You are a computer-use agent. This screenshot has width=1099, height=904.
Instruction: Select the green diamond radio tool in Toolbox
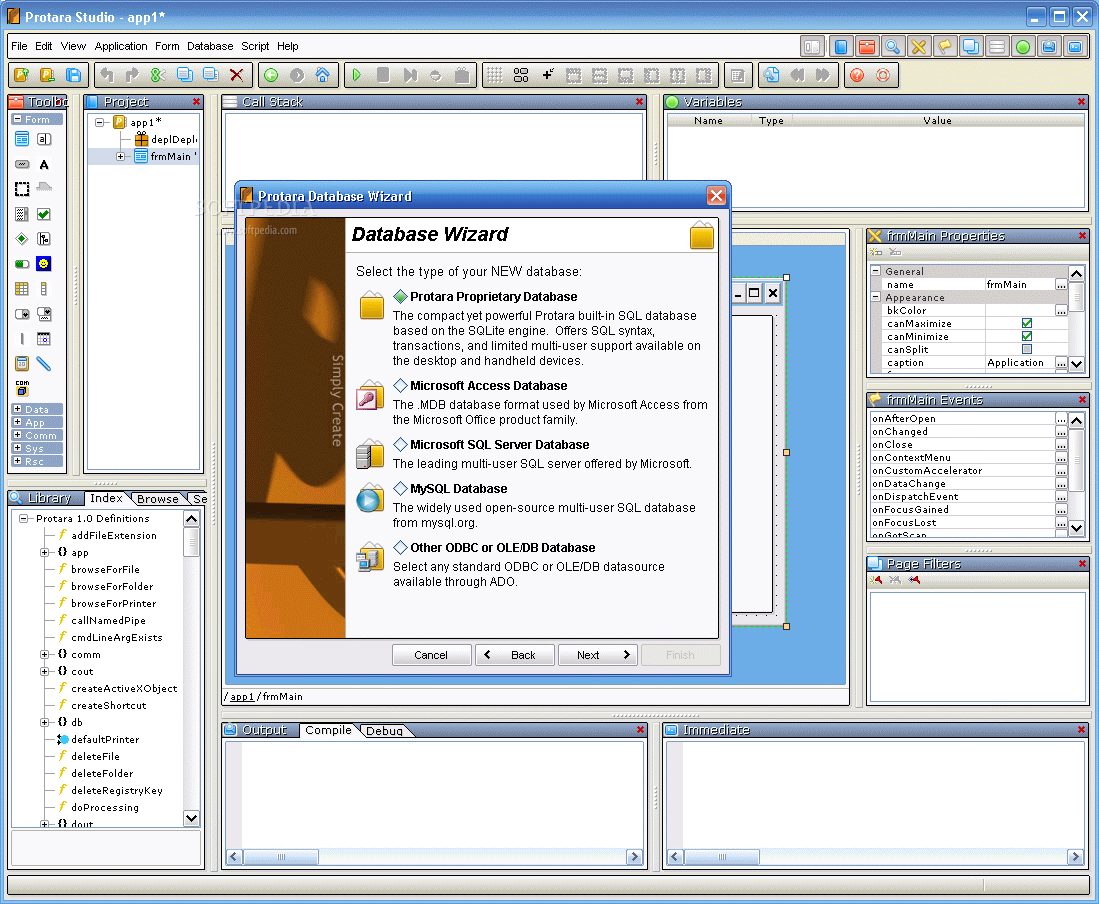tap(22, 239)
